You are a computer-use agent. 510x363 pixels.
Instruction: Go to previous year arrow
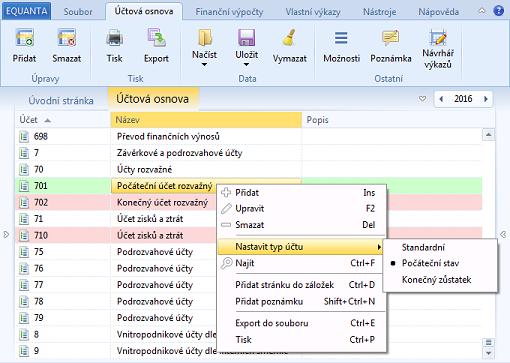tap(441, 99)
